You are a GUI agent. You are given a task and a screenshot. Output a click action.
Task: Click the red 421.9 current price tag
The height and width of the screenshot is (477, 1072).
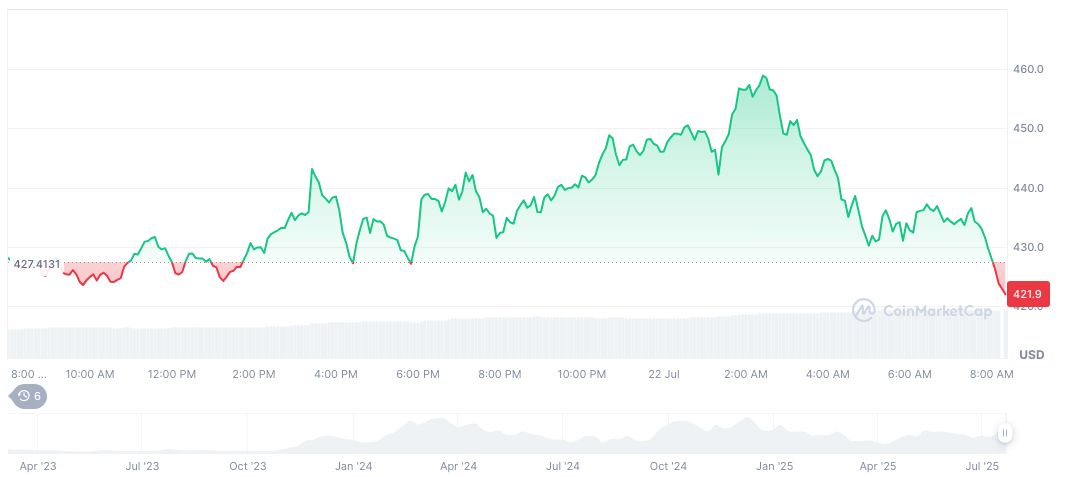1029,294
